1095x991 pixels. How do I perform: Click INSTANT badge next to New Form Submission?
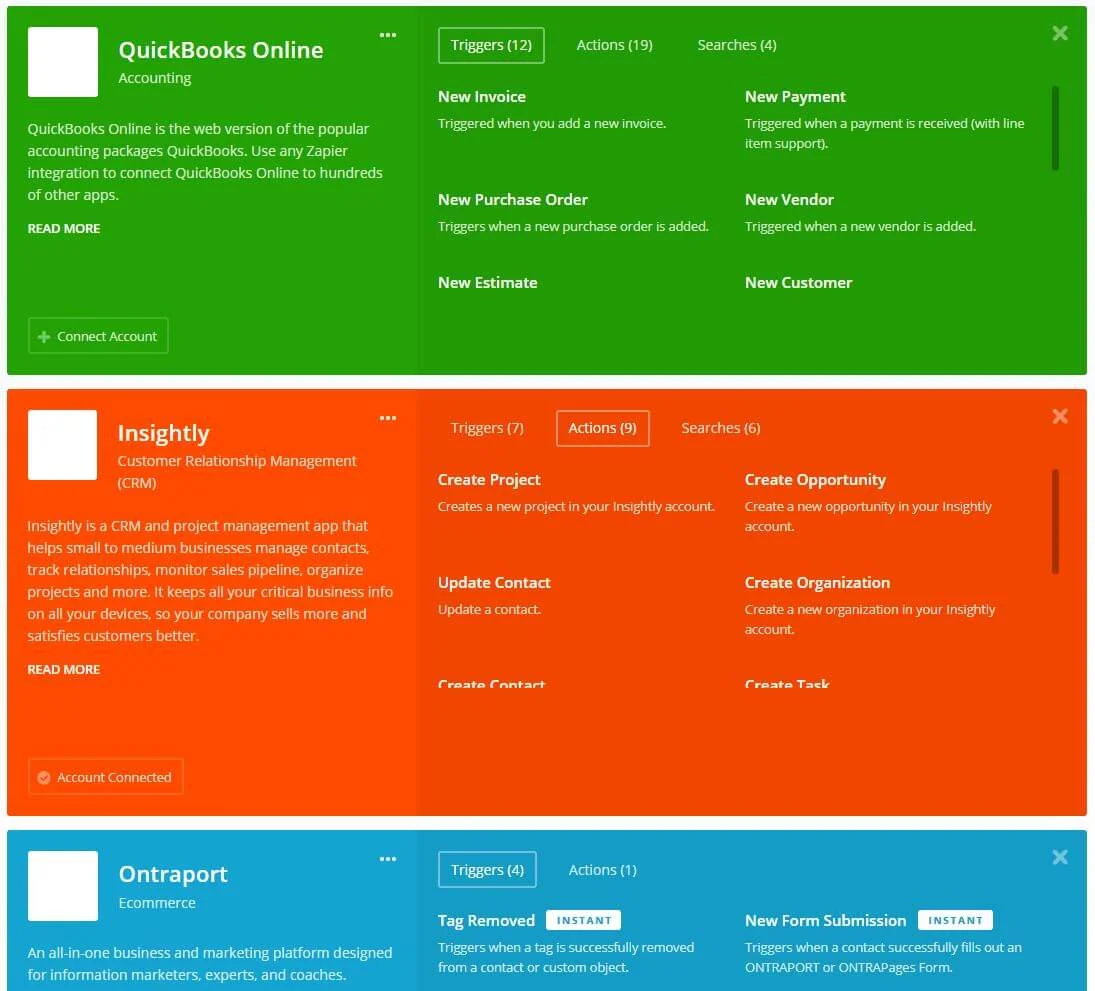click(955, 920)
